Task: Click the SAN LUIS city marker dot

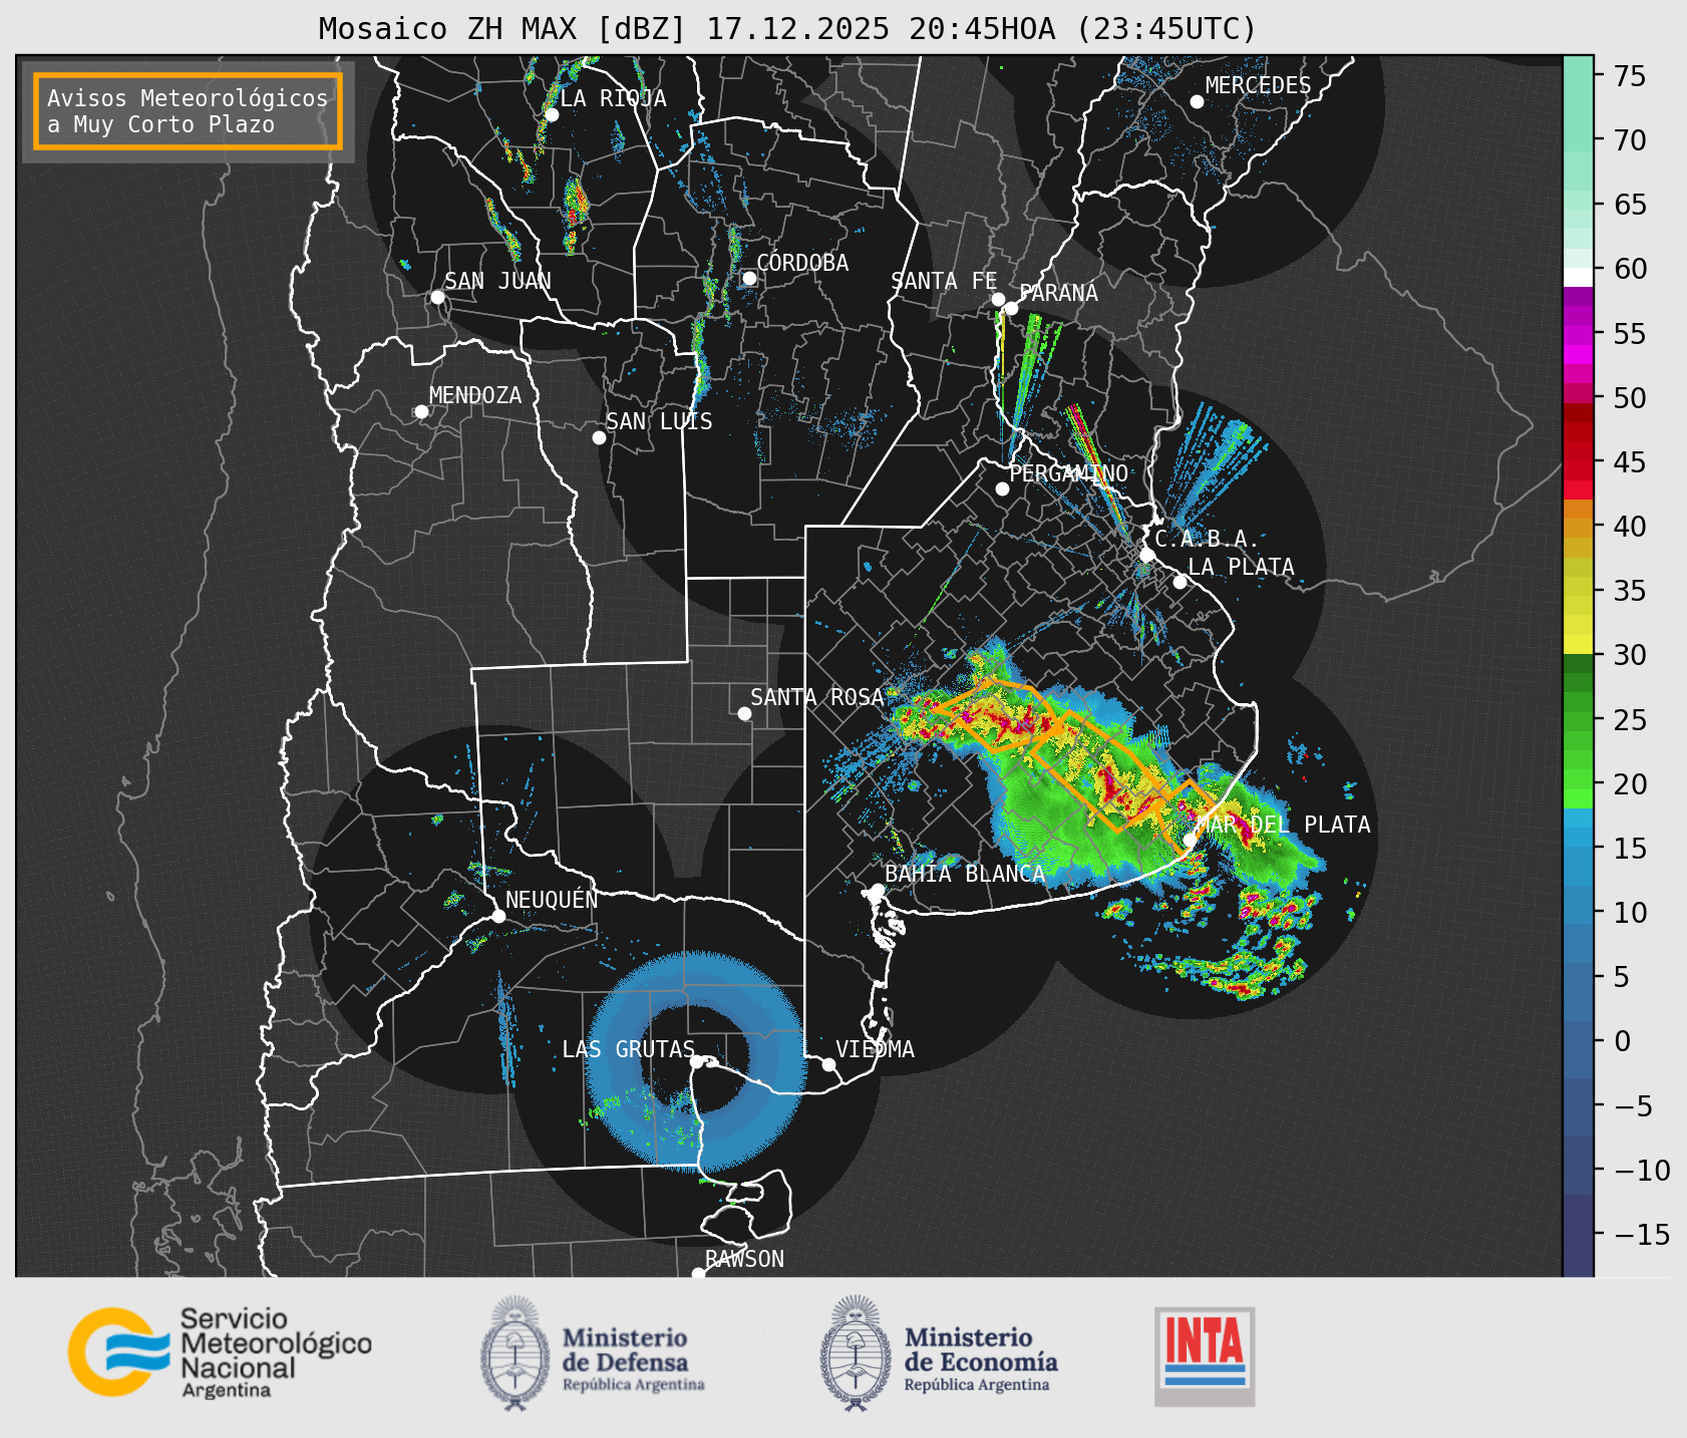Action: point(599,438)
